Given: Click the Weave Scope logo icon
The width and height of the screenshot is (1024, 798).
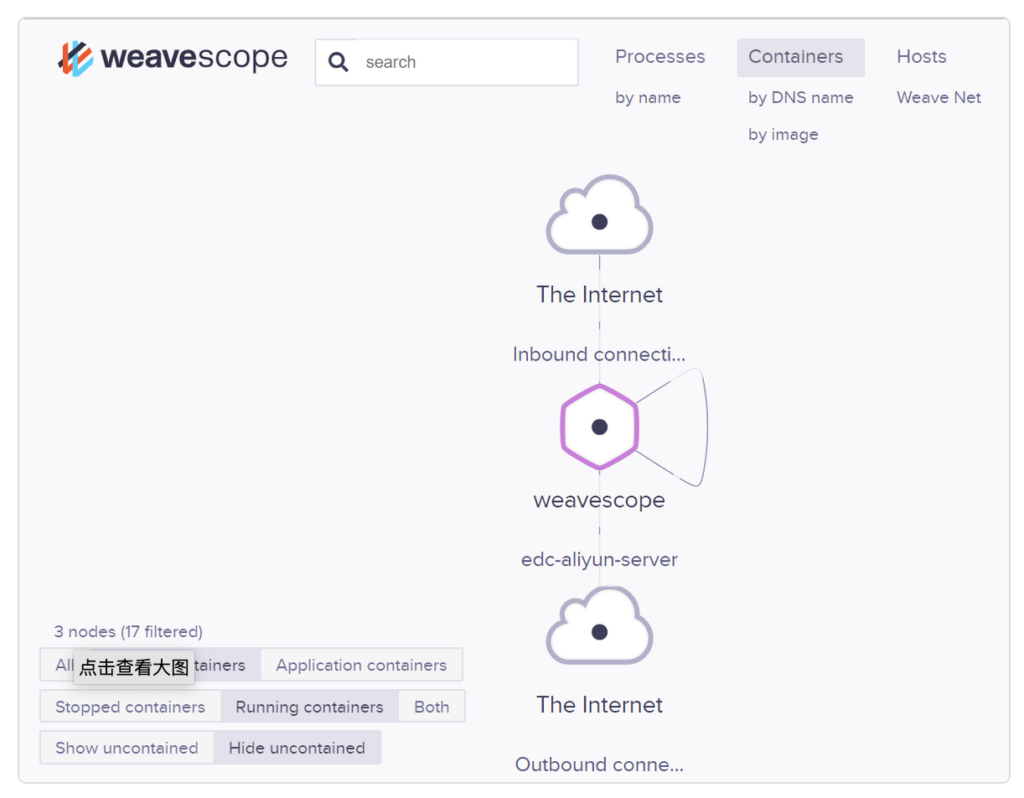Looking at the screenshot, I should [x=75, y=58].
